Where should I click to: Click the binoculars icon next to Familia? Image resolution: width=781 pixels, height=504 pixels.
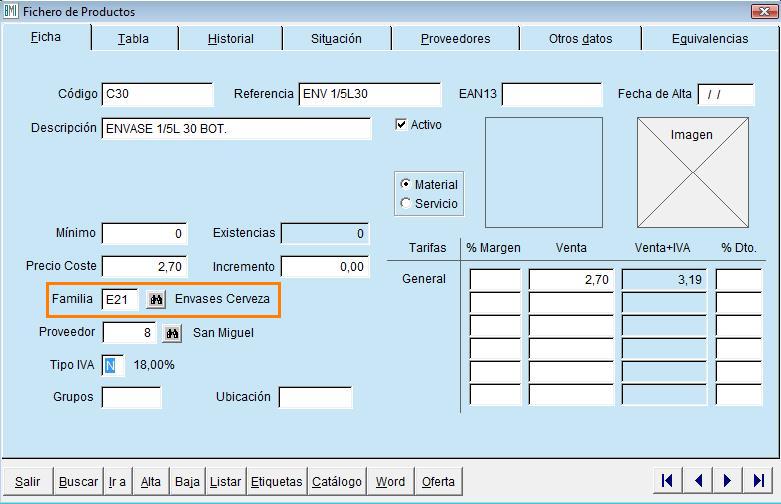pyautogui.click(x=155, y=299)
